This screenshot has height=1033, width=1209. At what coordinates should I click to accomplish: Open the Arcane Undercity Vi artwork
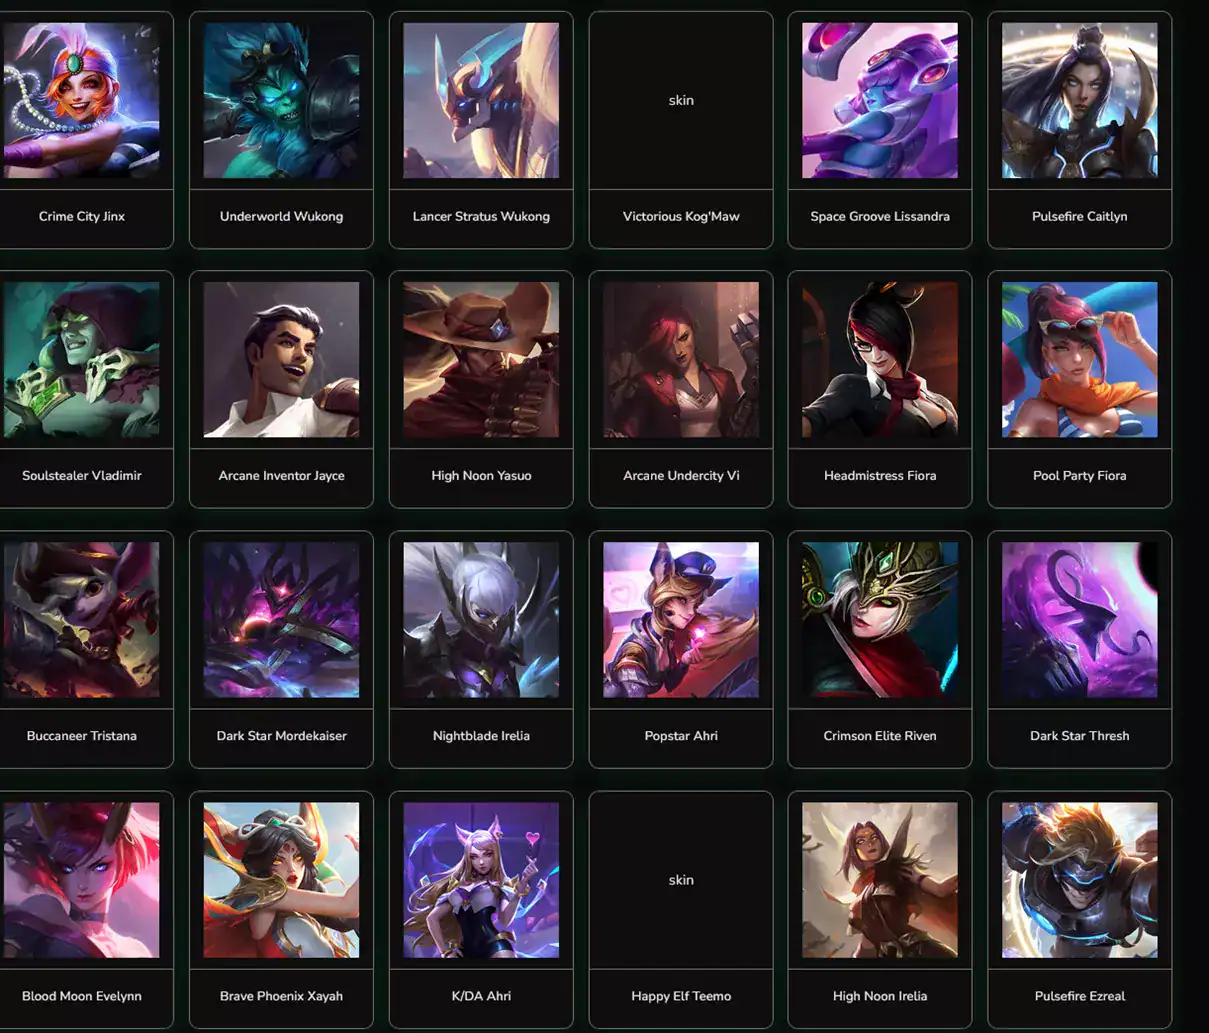pos(681,360)
